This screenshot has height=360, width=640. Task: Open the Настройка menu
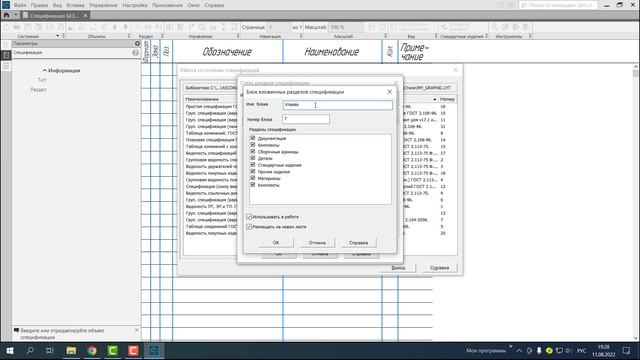click(135, 5)
